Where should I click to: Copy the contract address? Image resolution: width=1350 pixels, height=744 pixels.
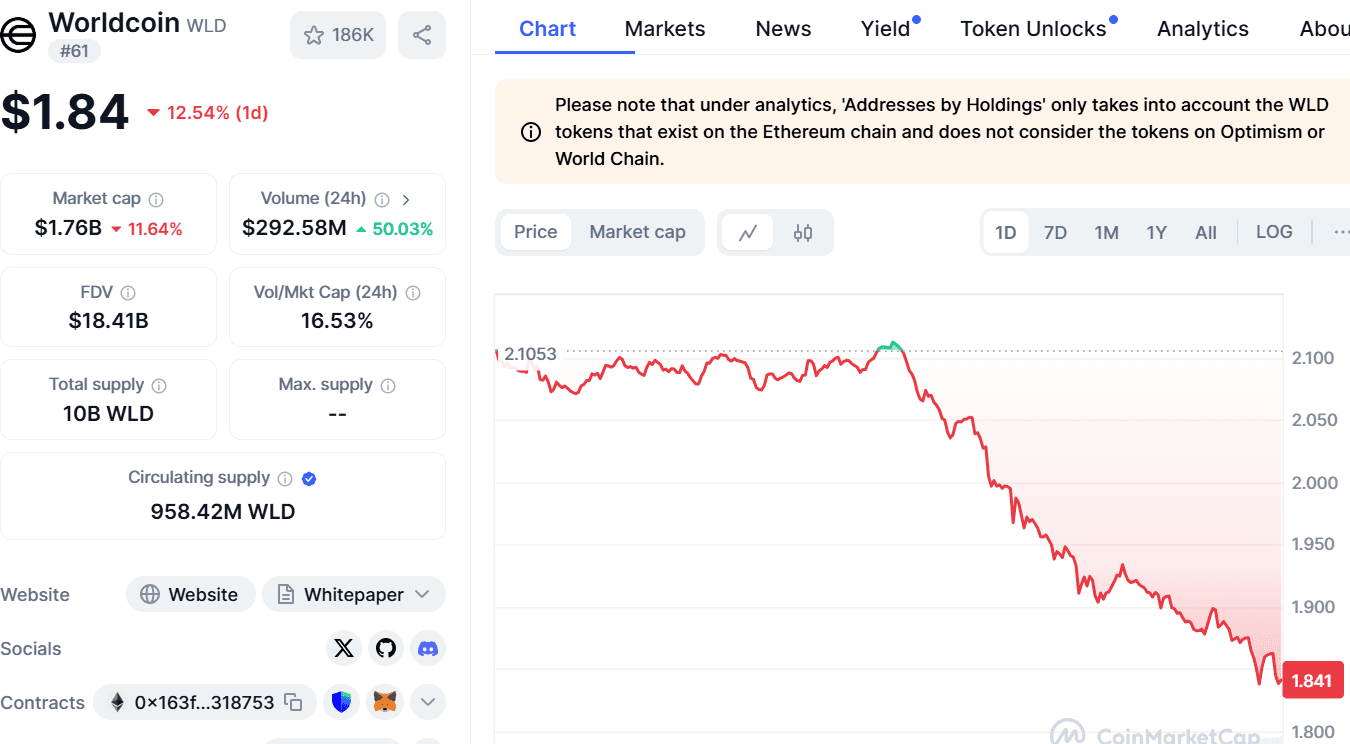point(291,702)
